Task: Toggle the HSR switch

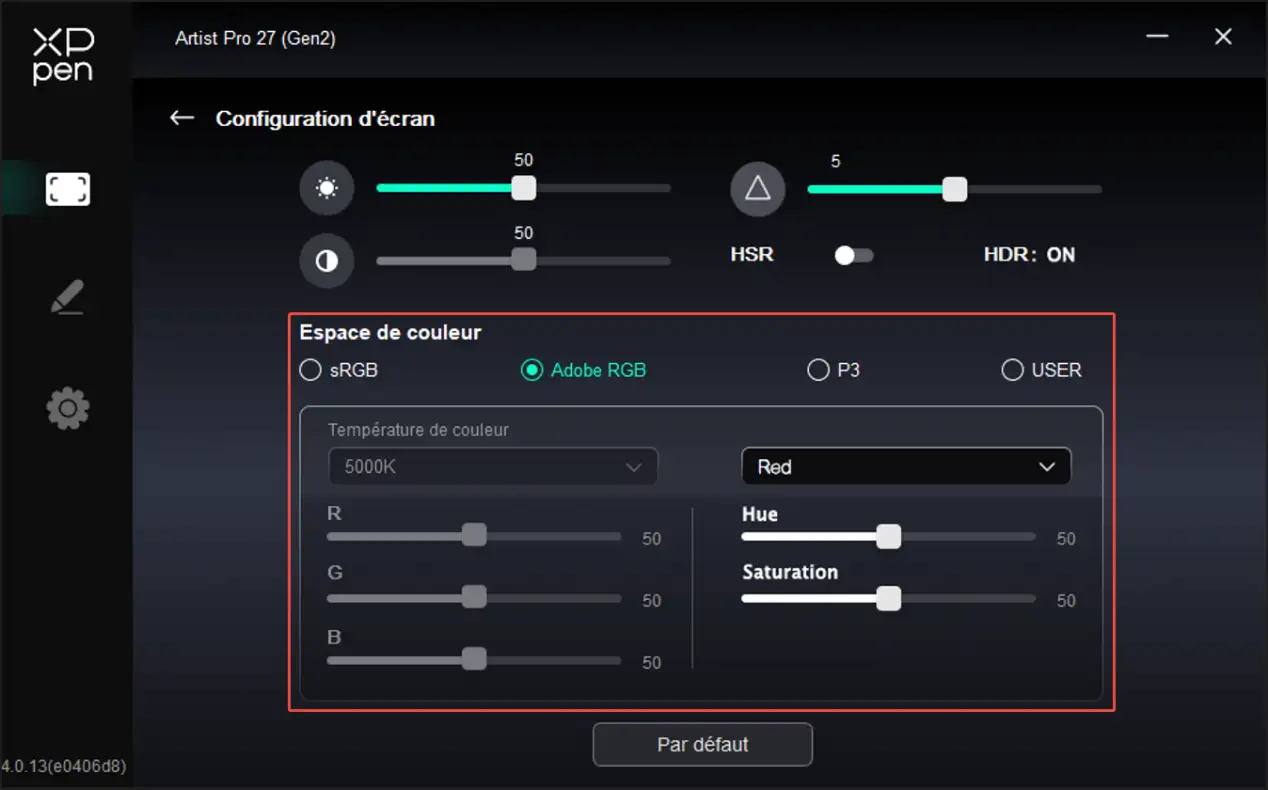Action: pos(853,255)
